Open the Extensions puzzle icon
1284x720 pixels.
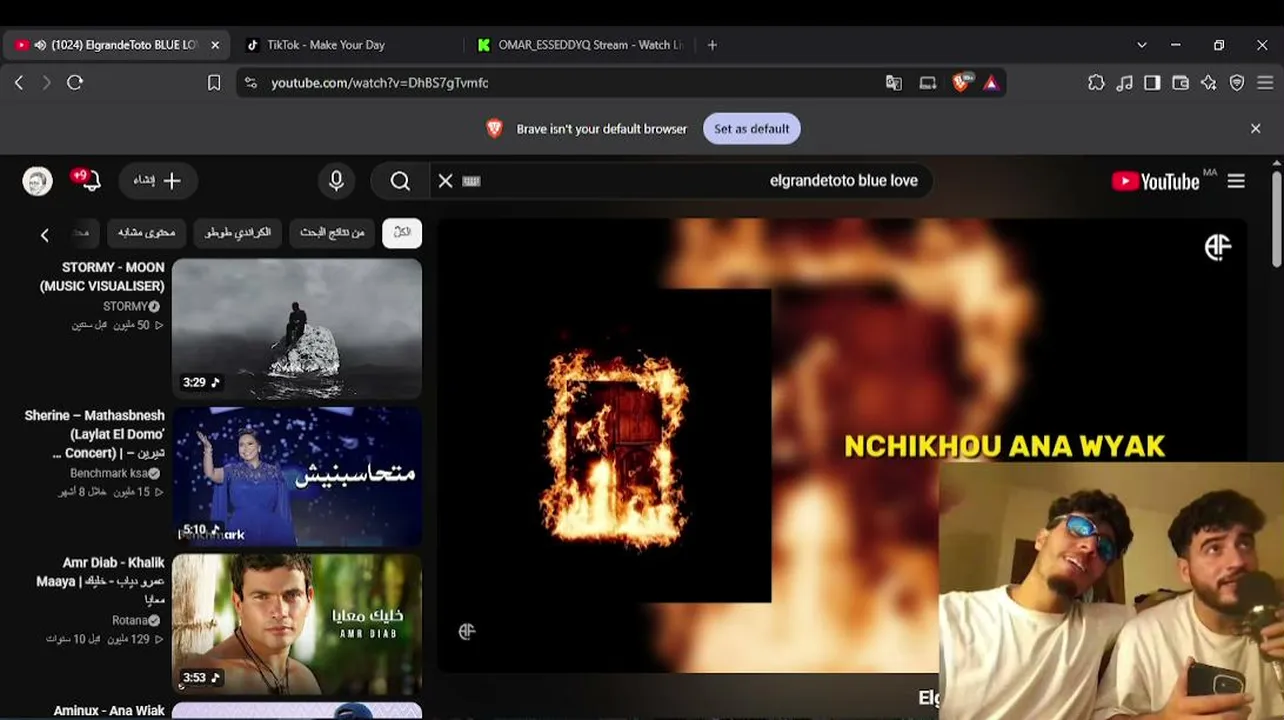point(1097,83)
